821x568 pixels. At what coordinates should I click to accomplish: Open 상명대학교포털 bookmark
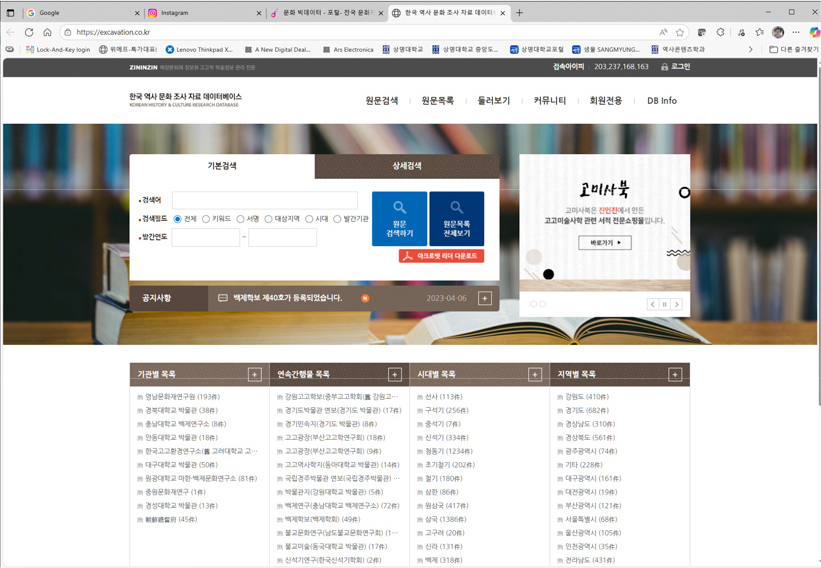(537, 50)
